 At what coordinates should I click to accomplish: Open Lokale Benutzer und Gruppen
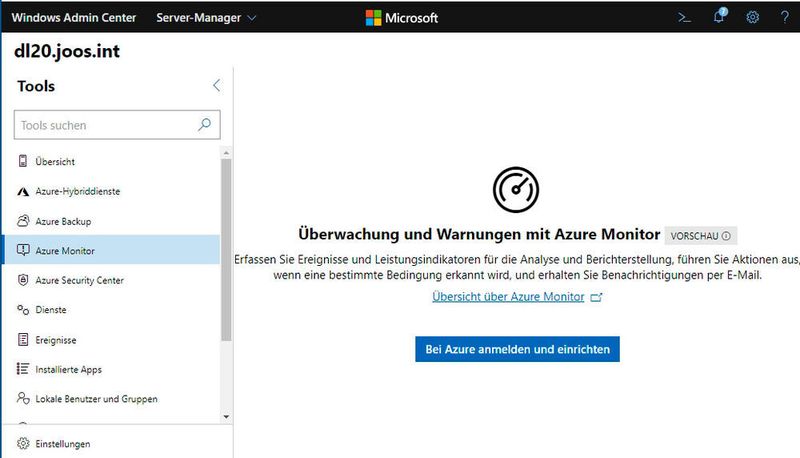111,398
